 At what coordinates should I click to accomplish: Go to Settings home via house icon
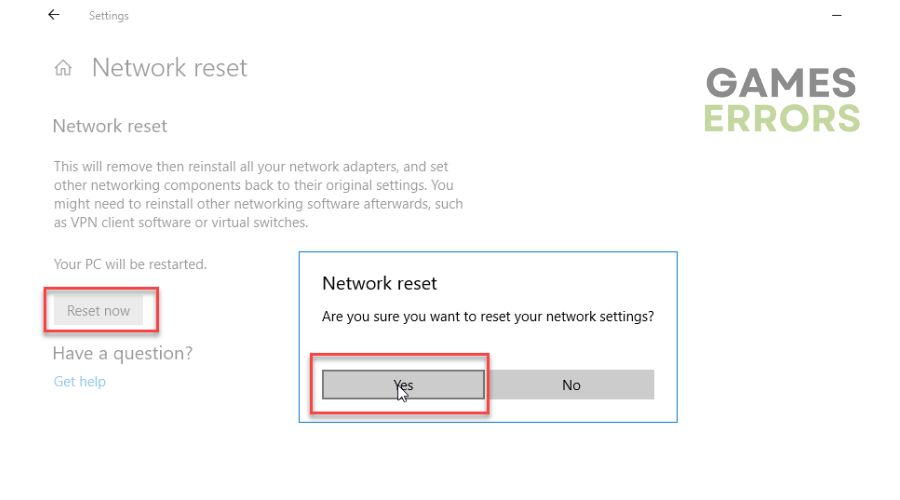tap(63, 68)
